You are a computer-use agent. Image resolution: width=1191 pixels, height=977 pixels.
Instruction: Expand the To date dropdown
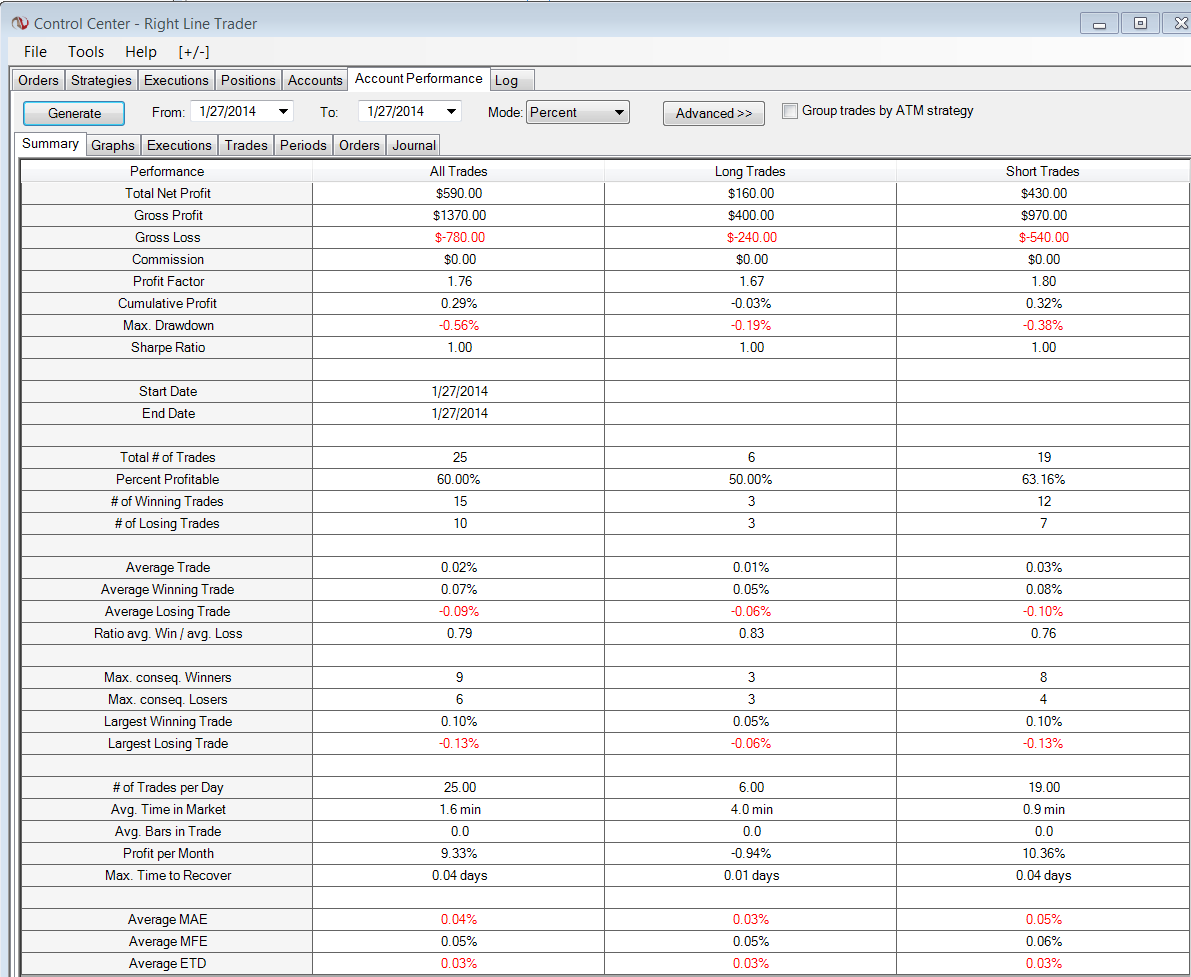451,112
